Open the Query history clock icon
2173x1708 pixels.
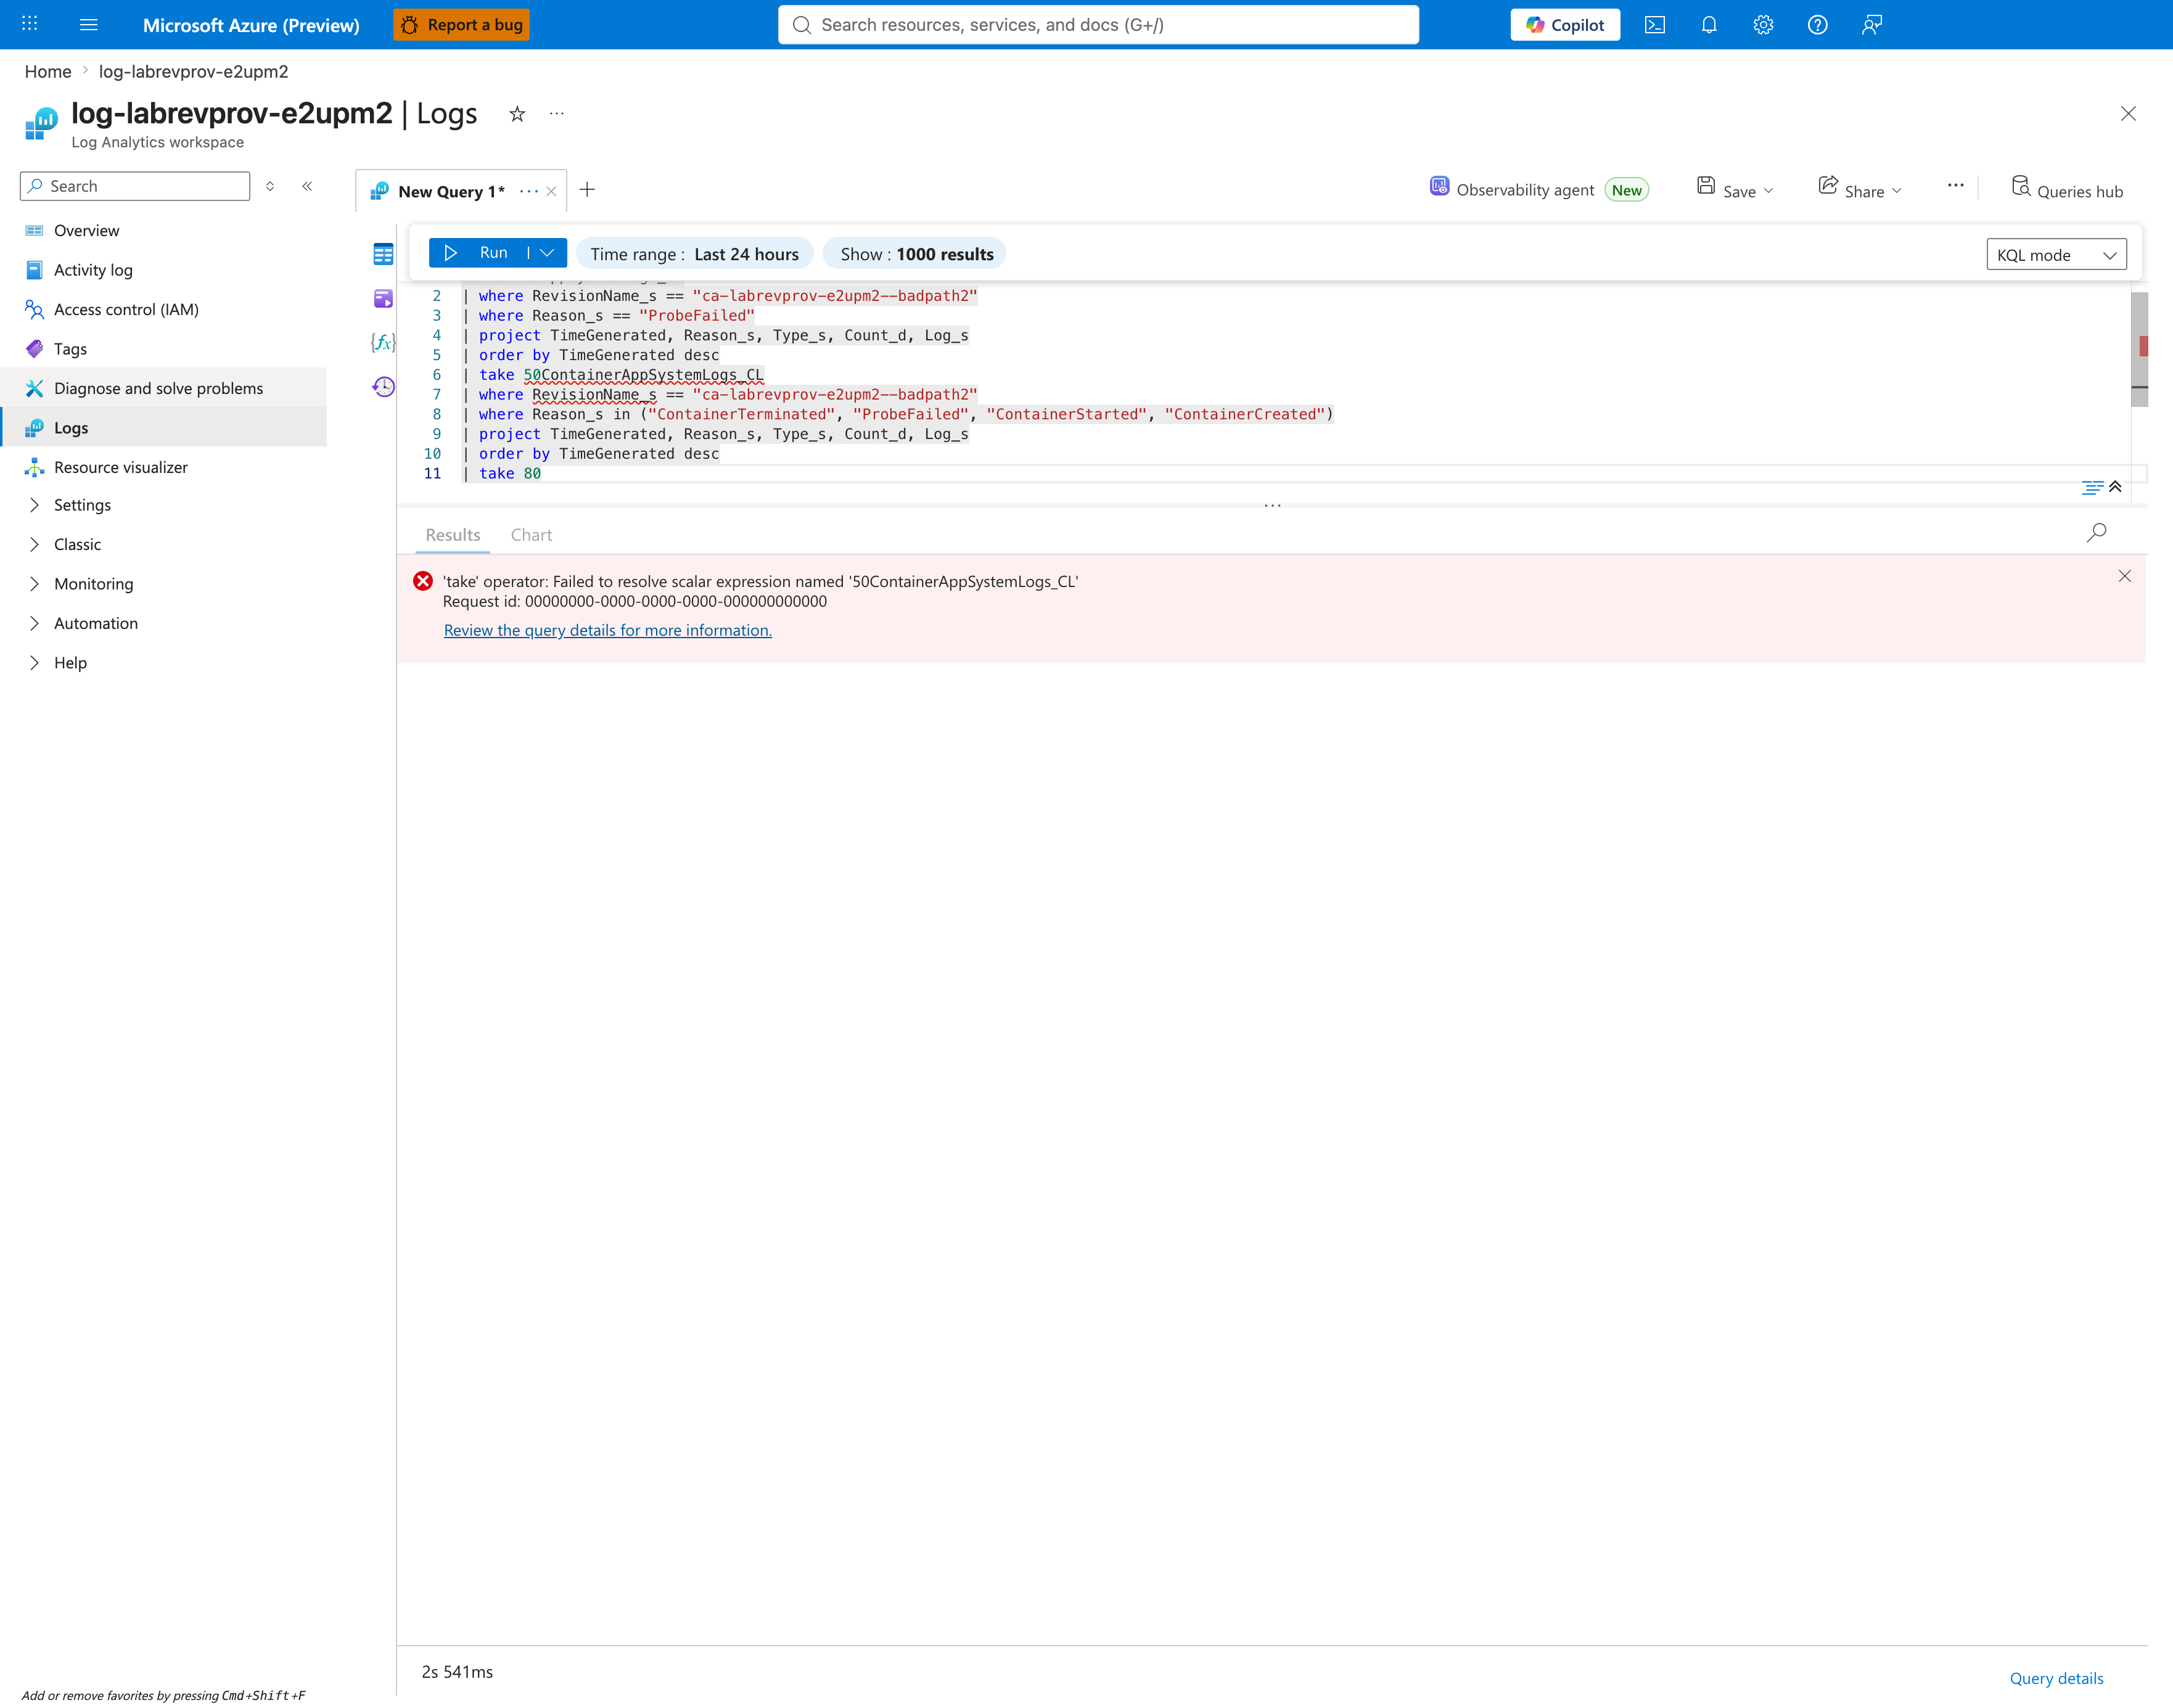click(383, 387)
